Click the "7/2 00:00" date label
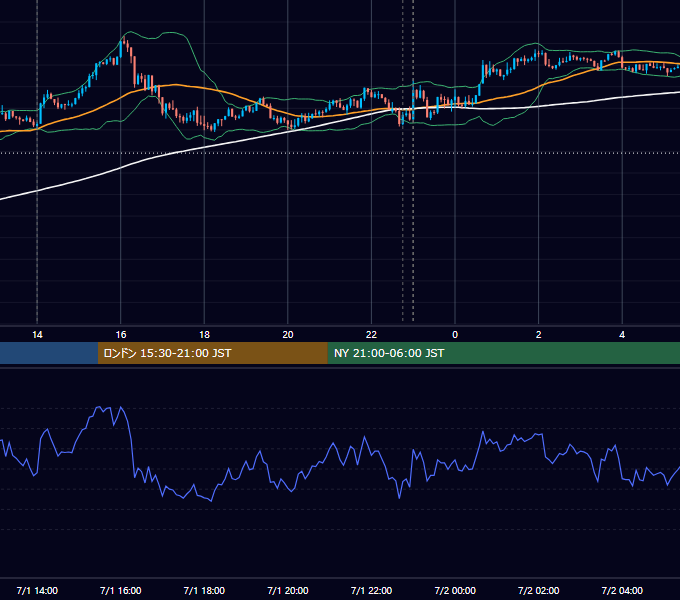 pos(455,591)
